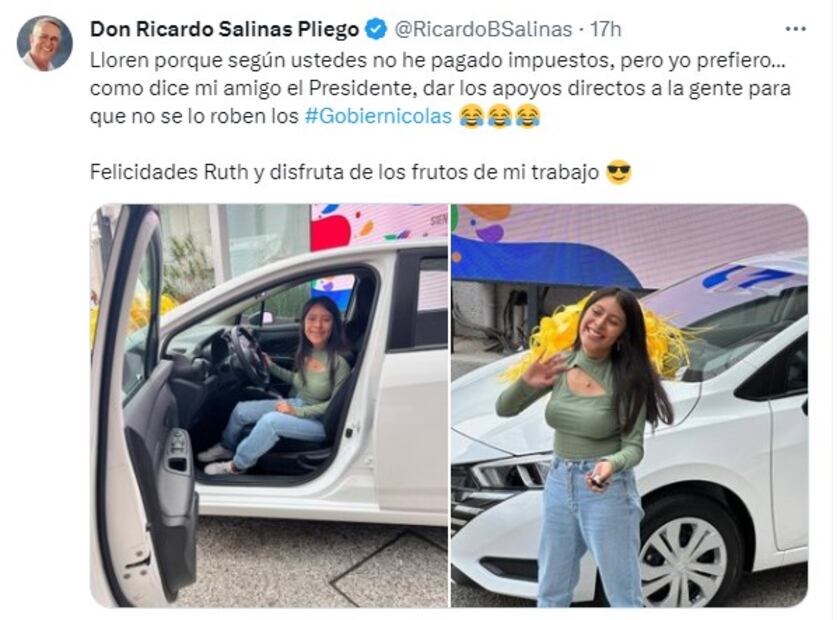Viewport: 840px width, 620px height.
Task: Open left photo of woman seated in car
Action: [269, 406]
